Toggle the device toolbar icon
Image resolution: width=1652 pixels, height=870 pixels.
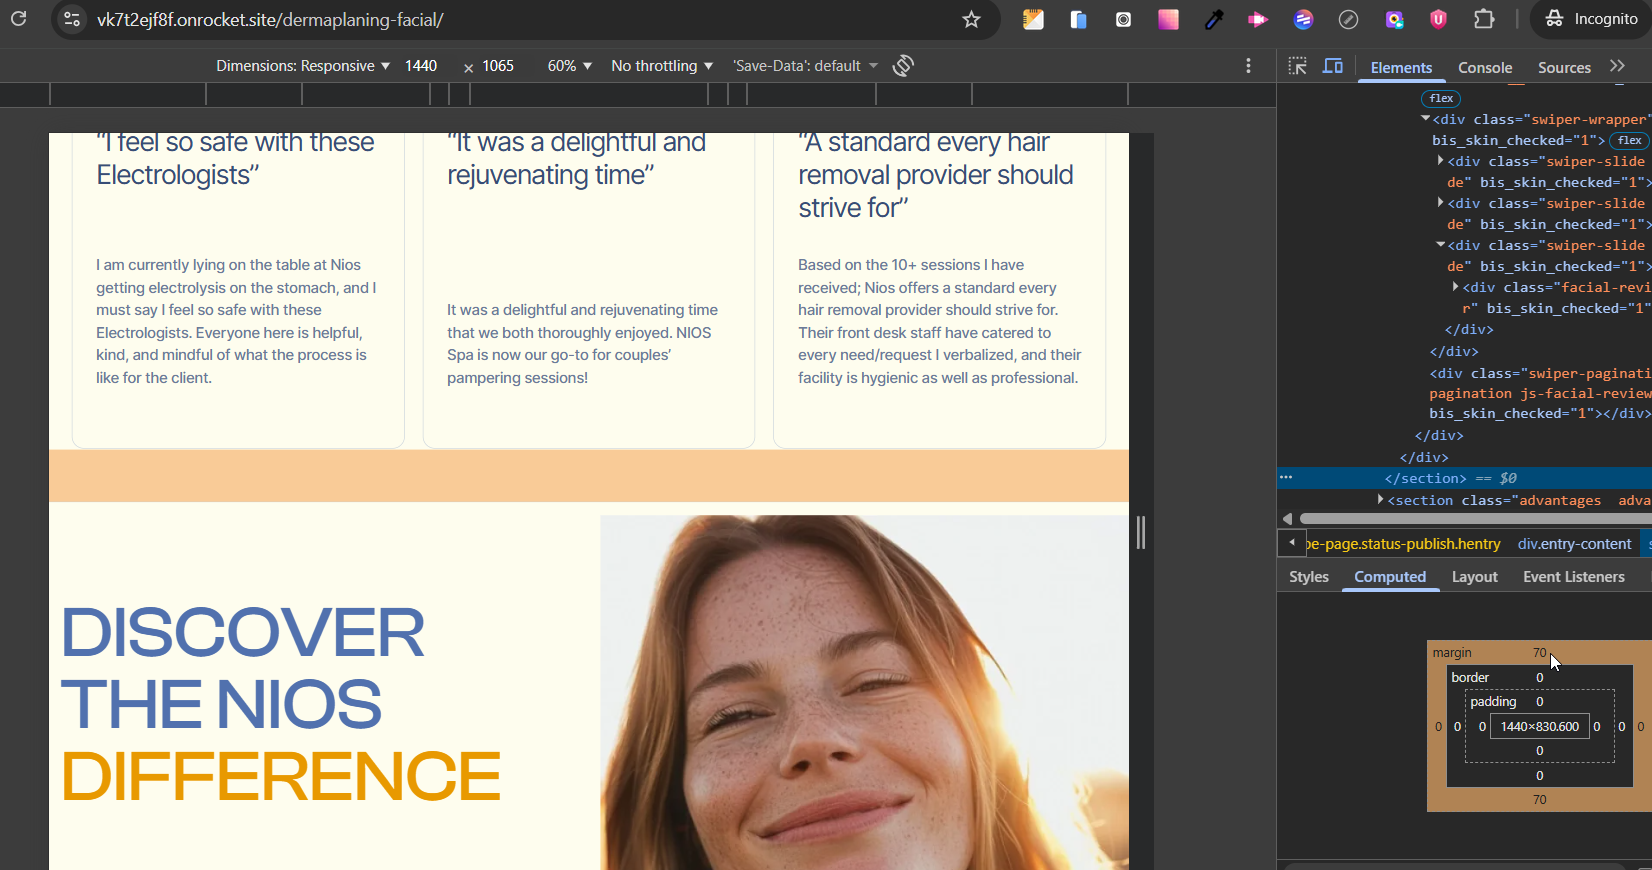1333,66
